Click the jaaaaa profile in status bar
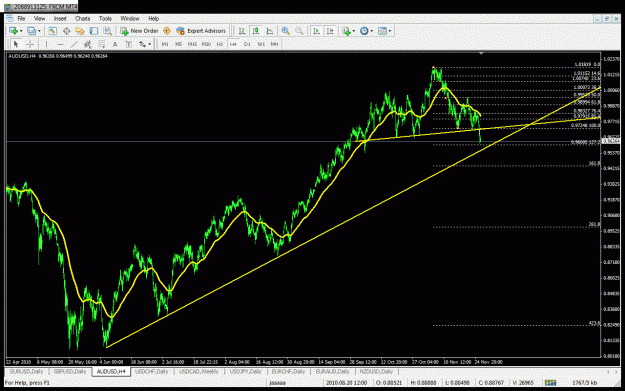 277,383
